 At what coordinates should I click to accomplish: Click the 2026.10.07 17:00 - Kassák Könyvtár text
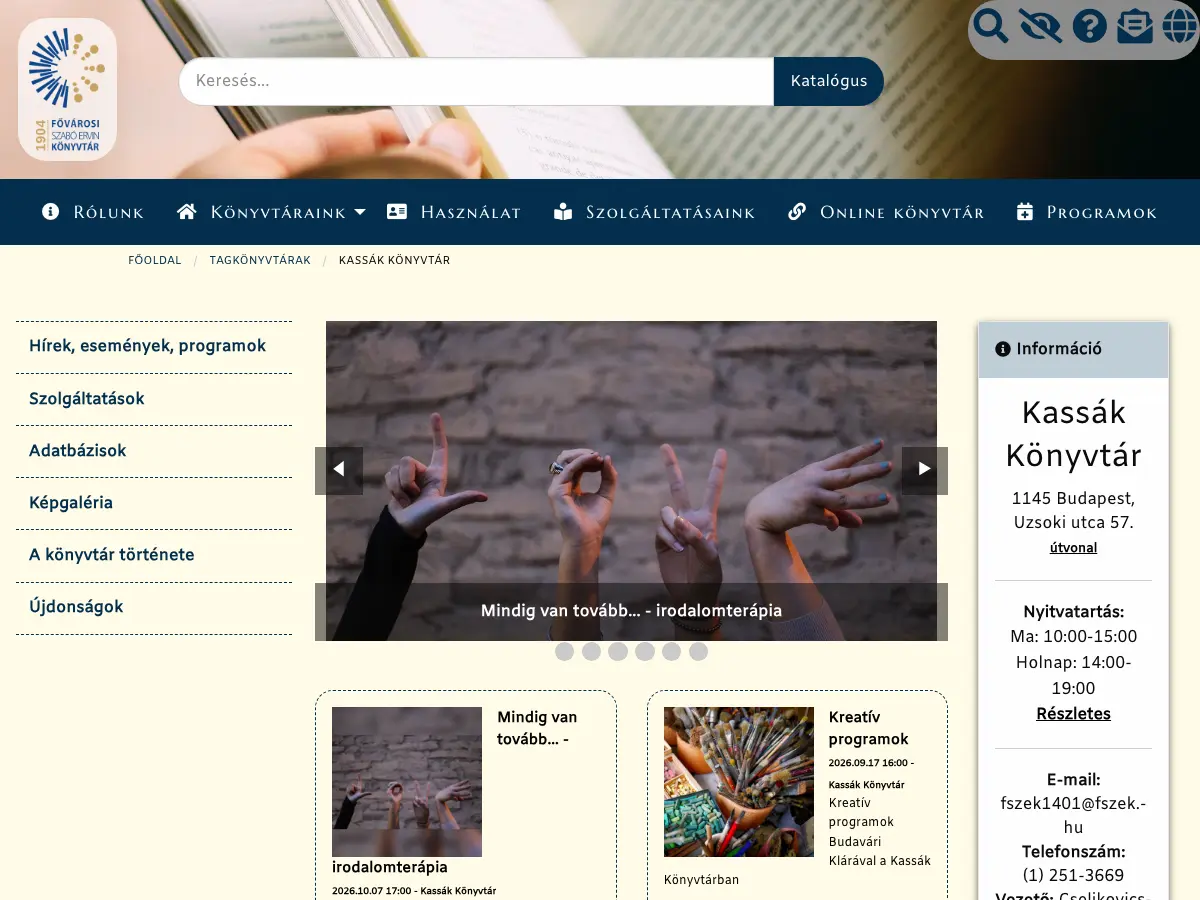pos(414,891)
